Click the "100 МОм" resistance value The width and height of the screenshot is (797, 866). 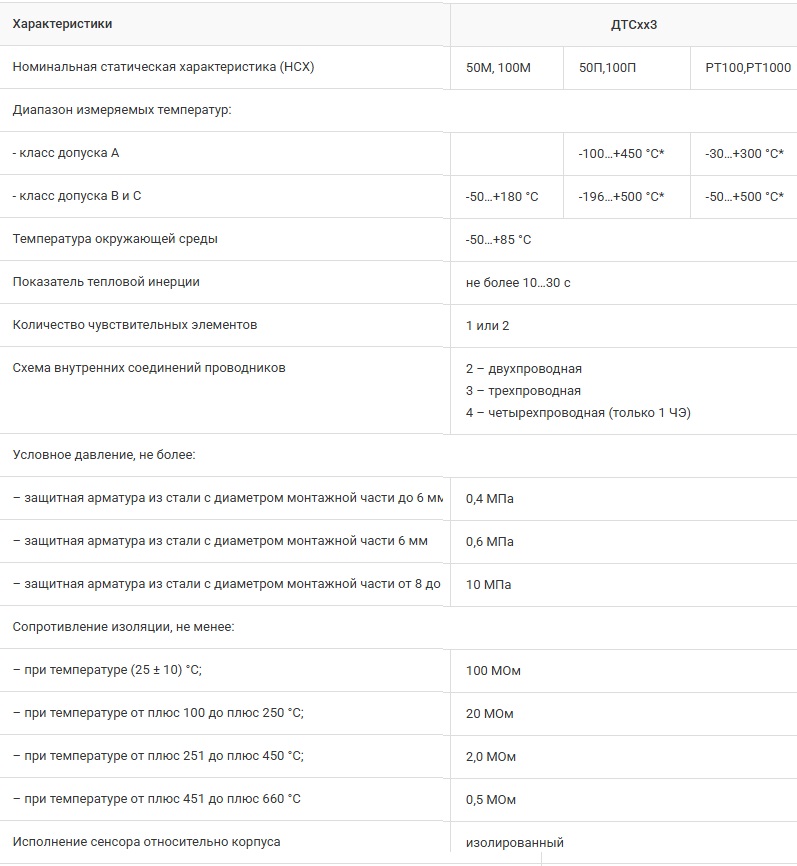(493, 670)
